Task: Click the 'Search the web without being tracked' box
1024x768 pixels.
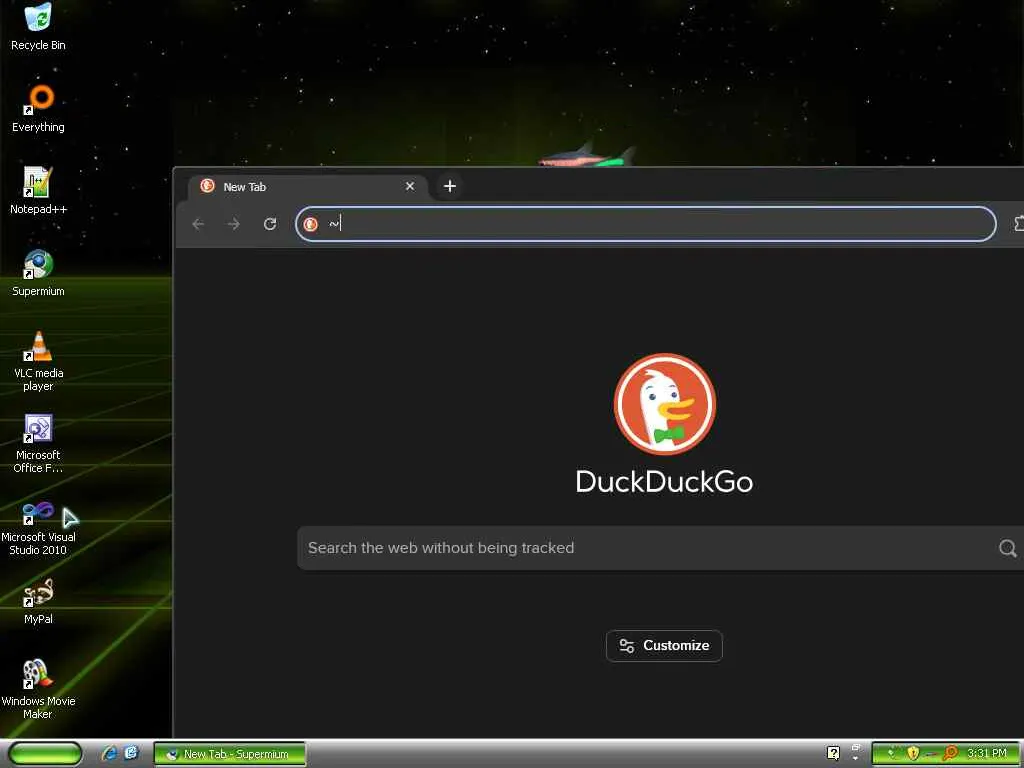Action: [660, 548]
